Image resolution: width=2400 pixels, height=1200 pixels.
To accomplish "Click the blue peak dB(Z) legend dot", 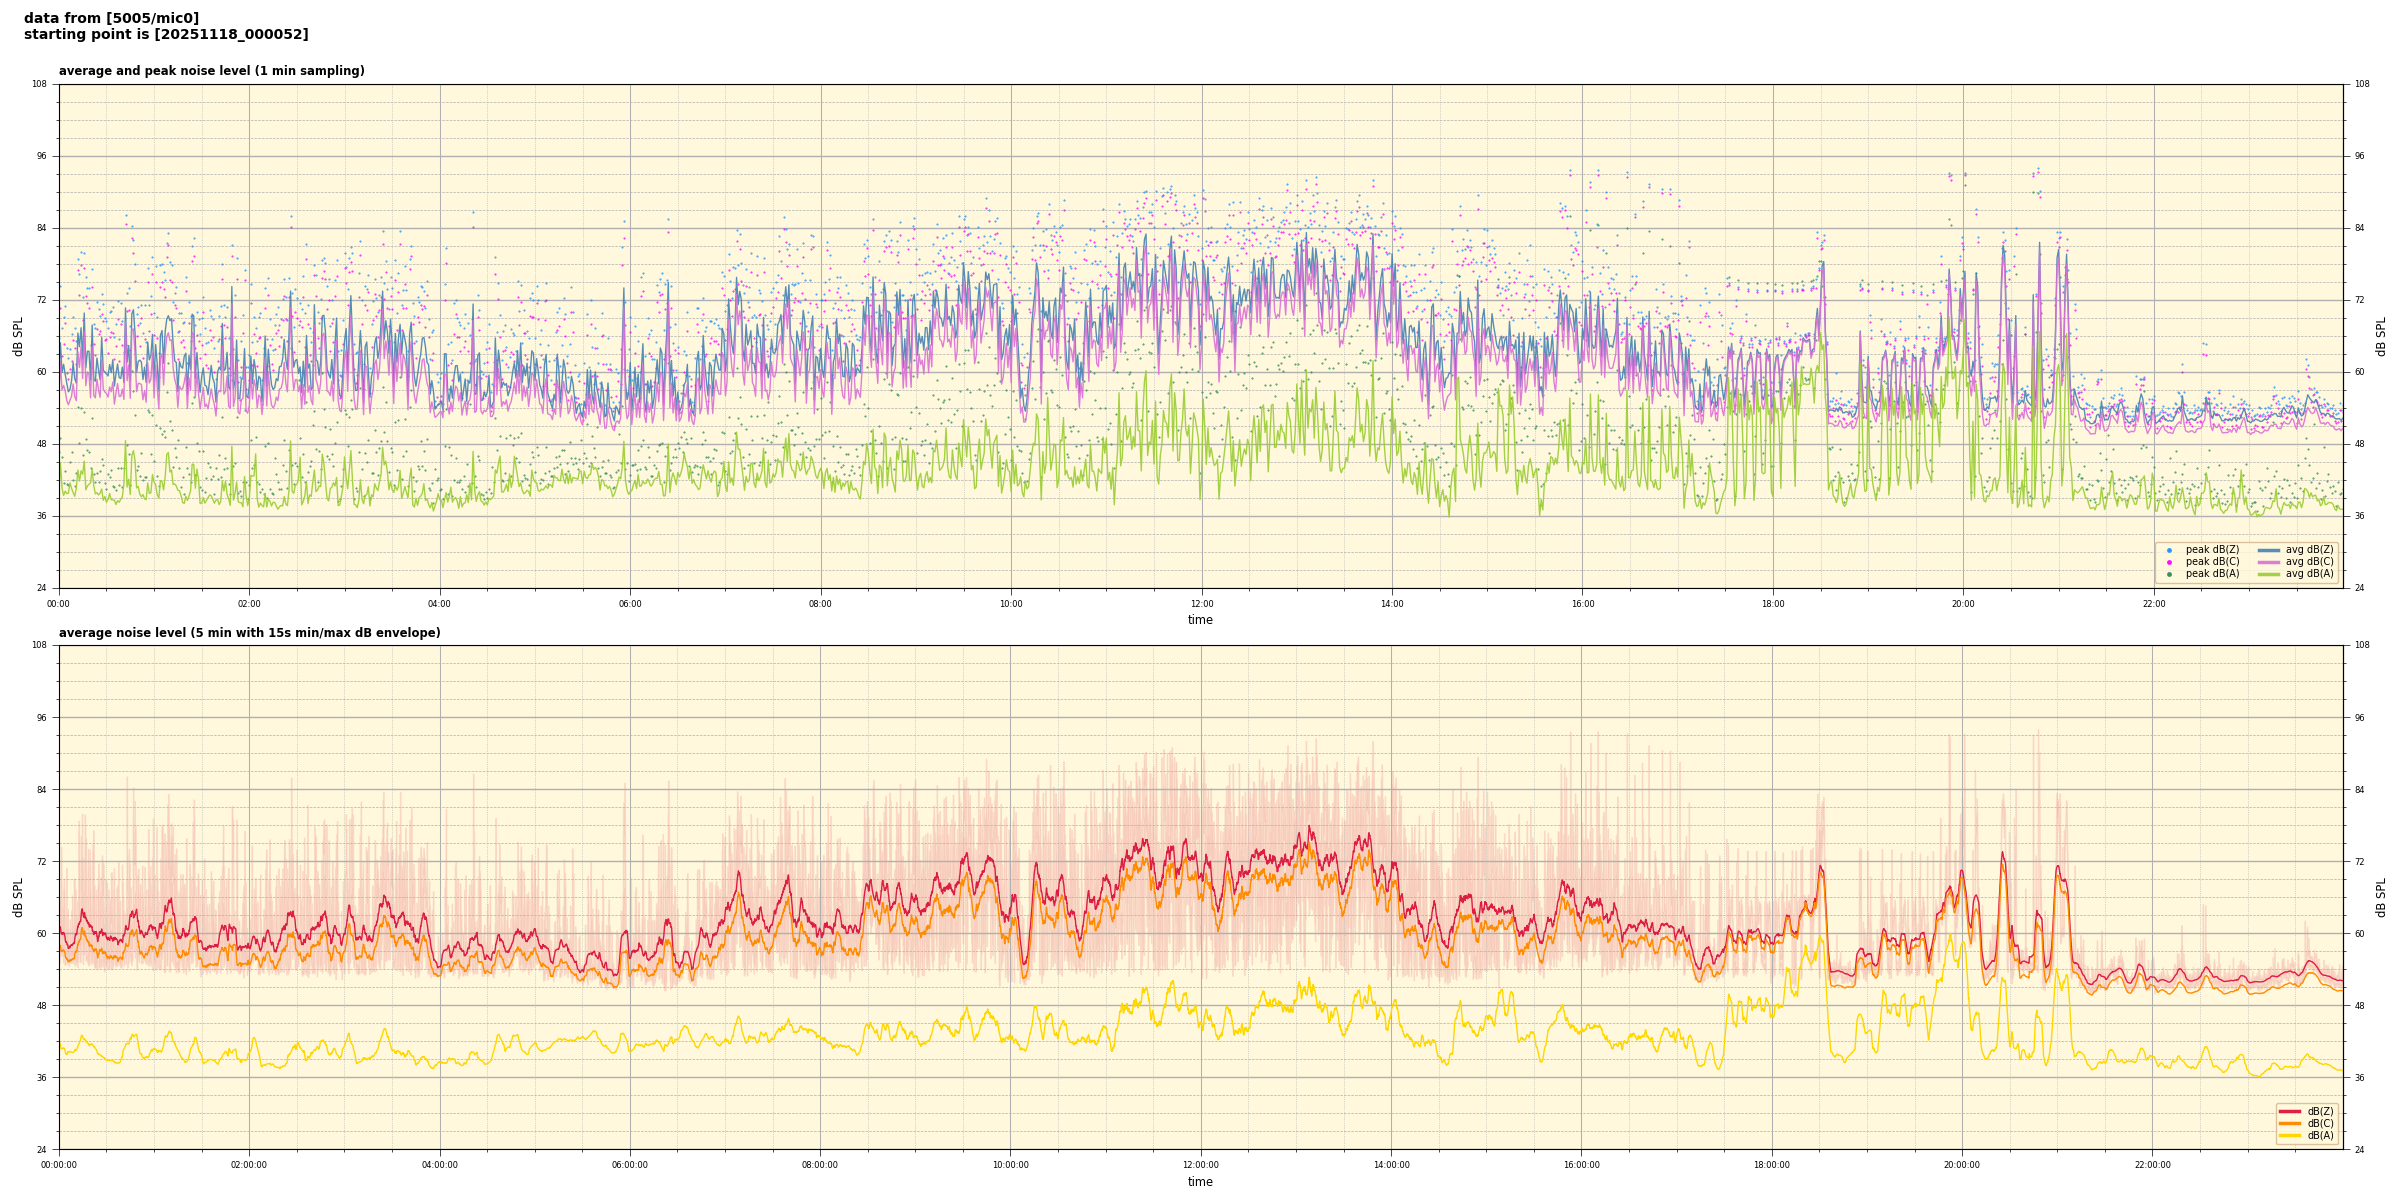I will (x=2169, y=550).
